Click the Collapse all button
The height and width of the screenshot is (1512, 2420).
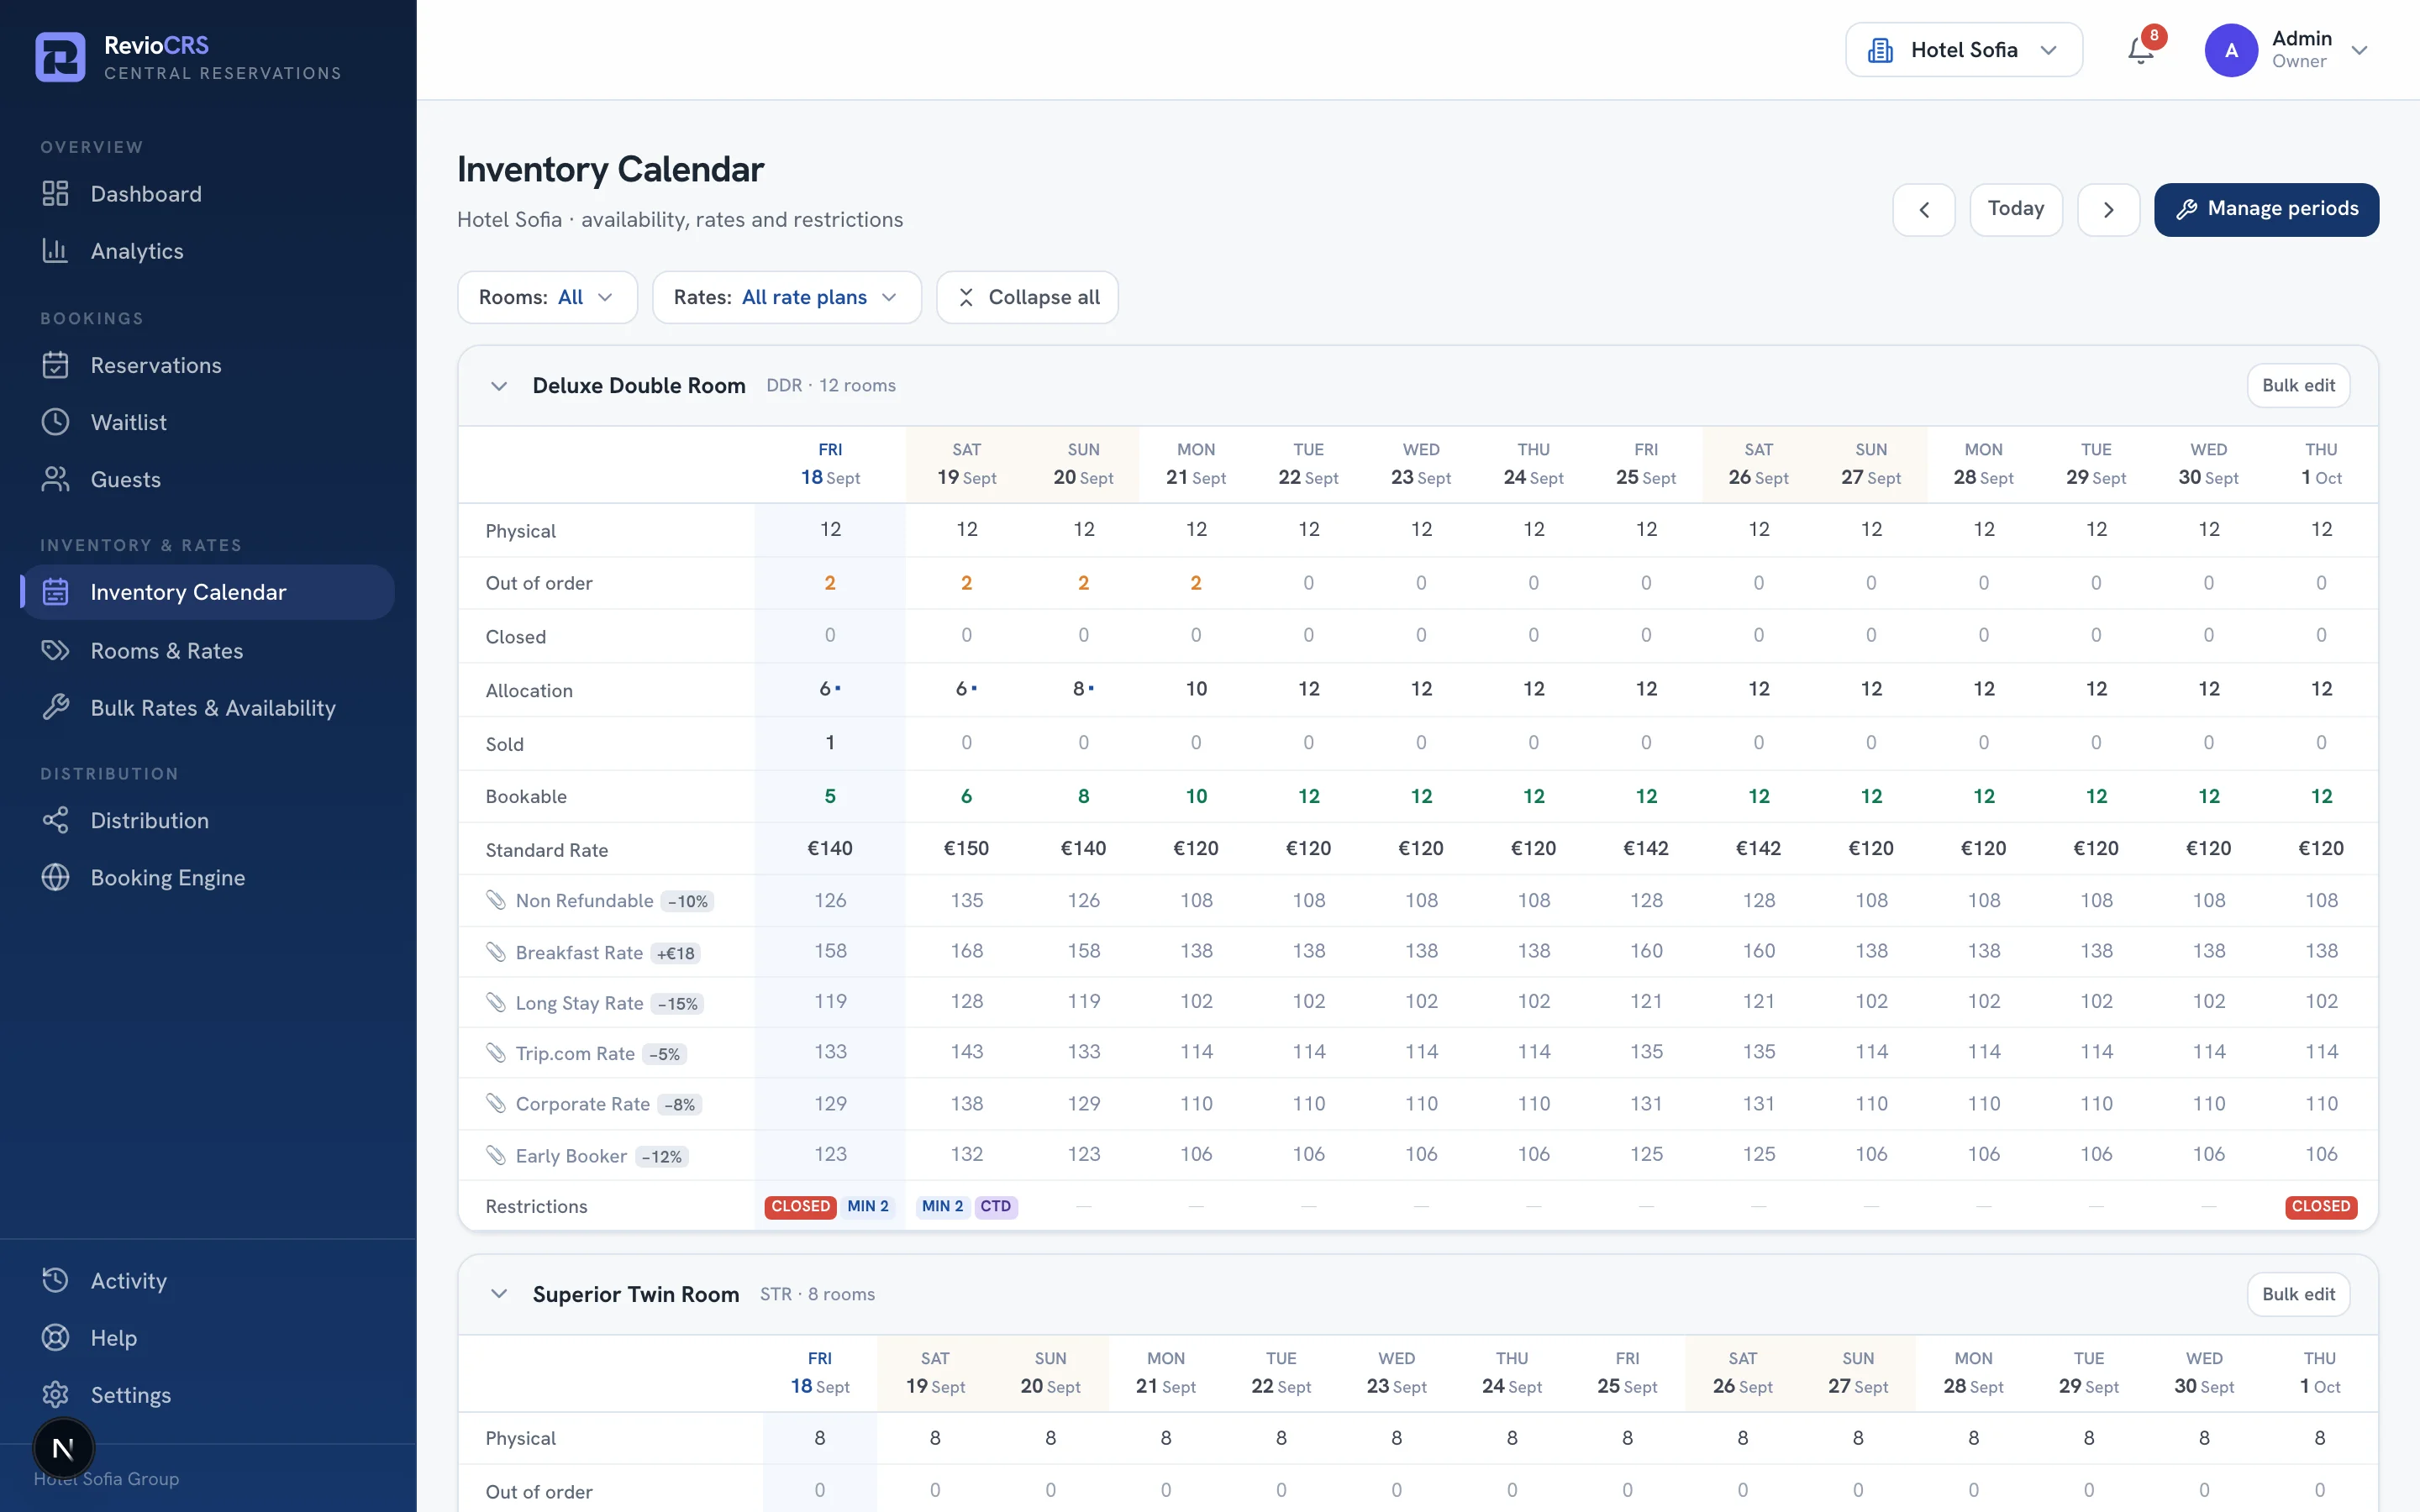(x=1027, y=297)
